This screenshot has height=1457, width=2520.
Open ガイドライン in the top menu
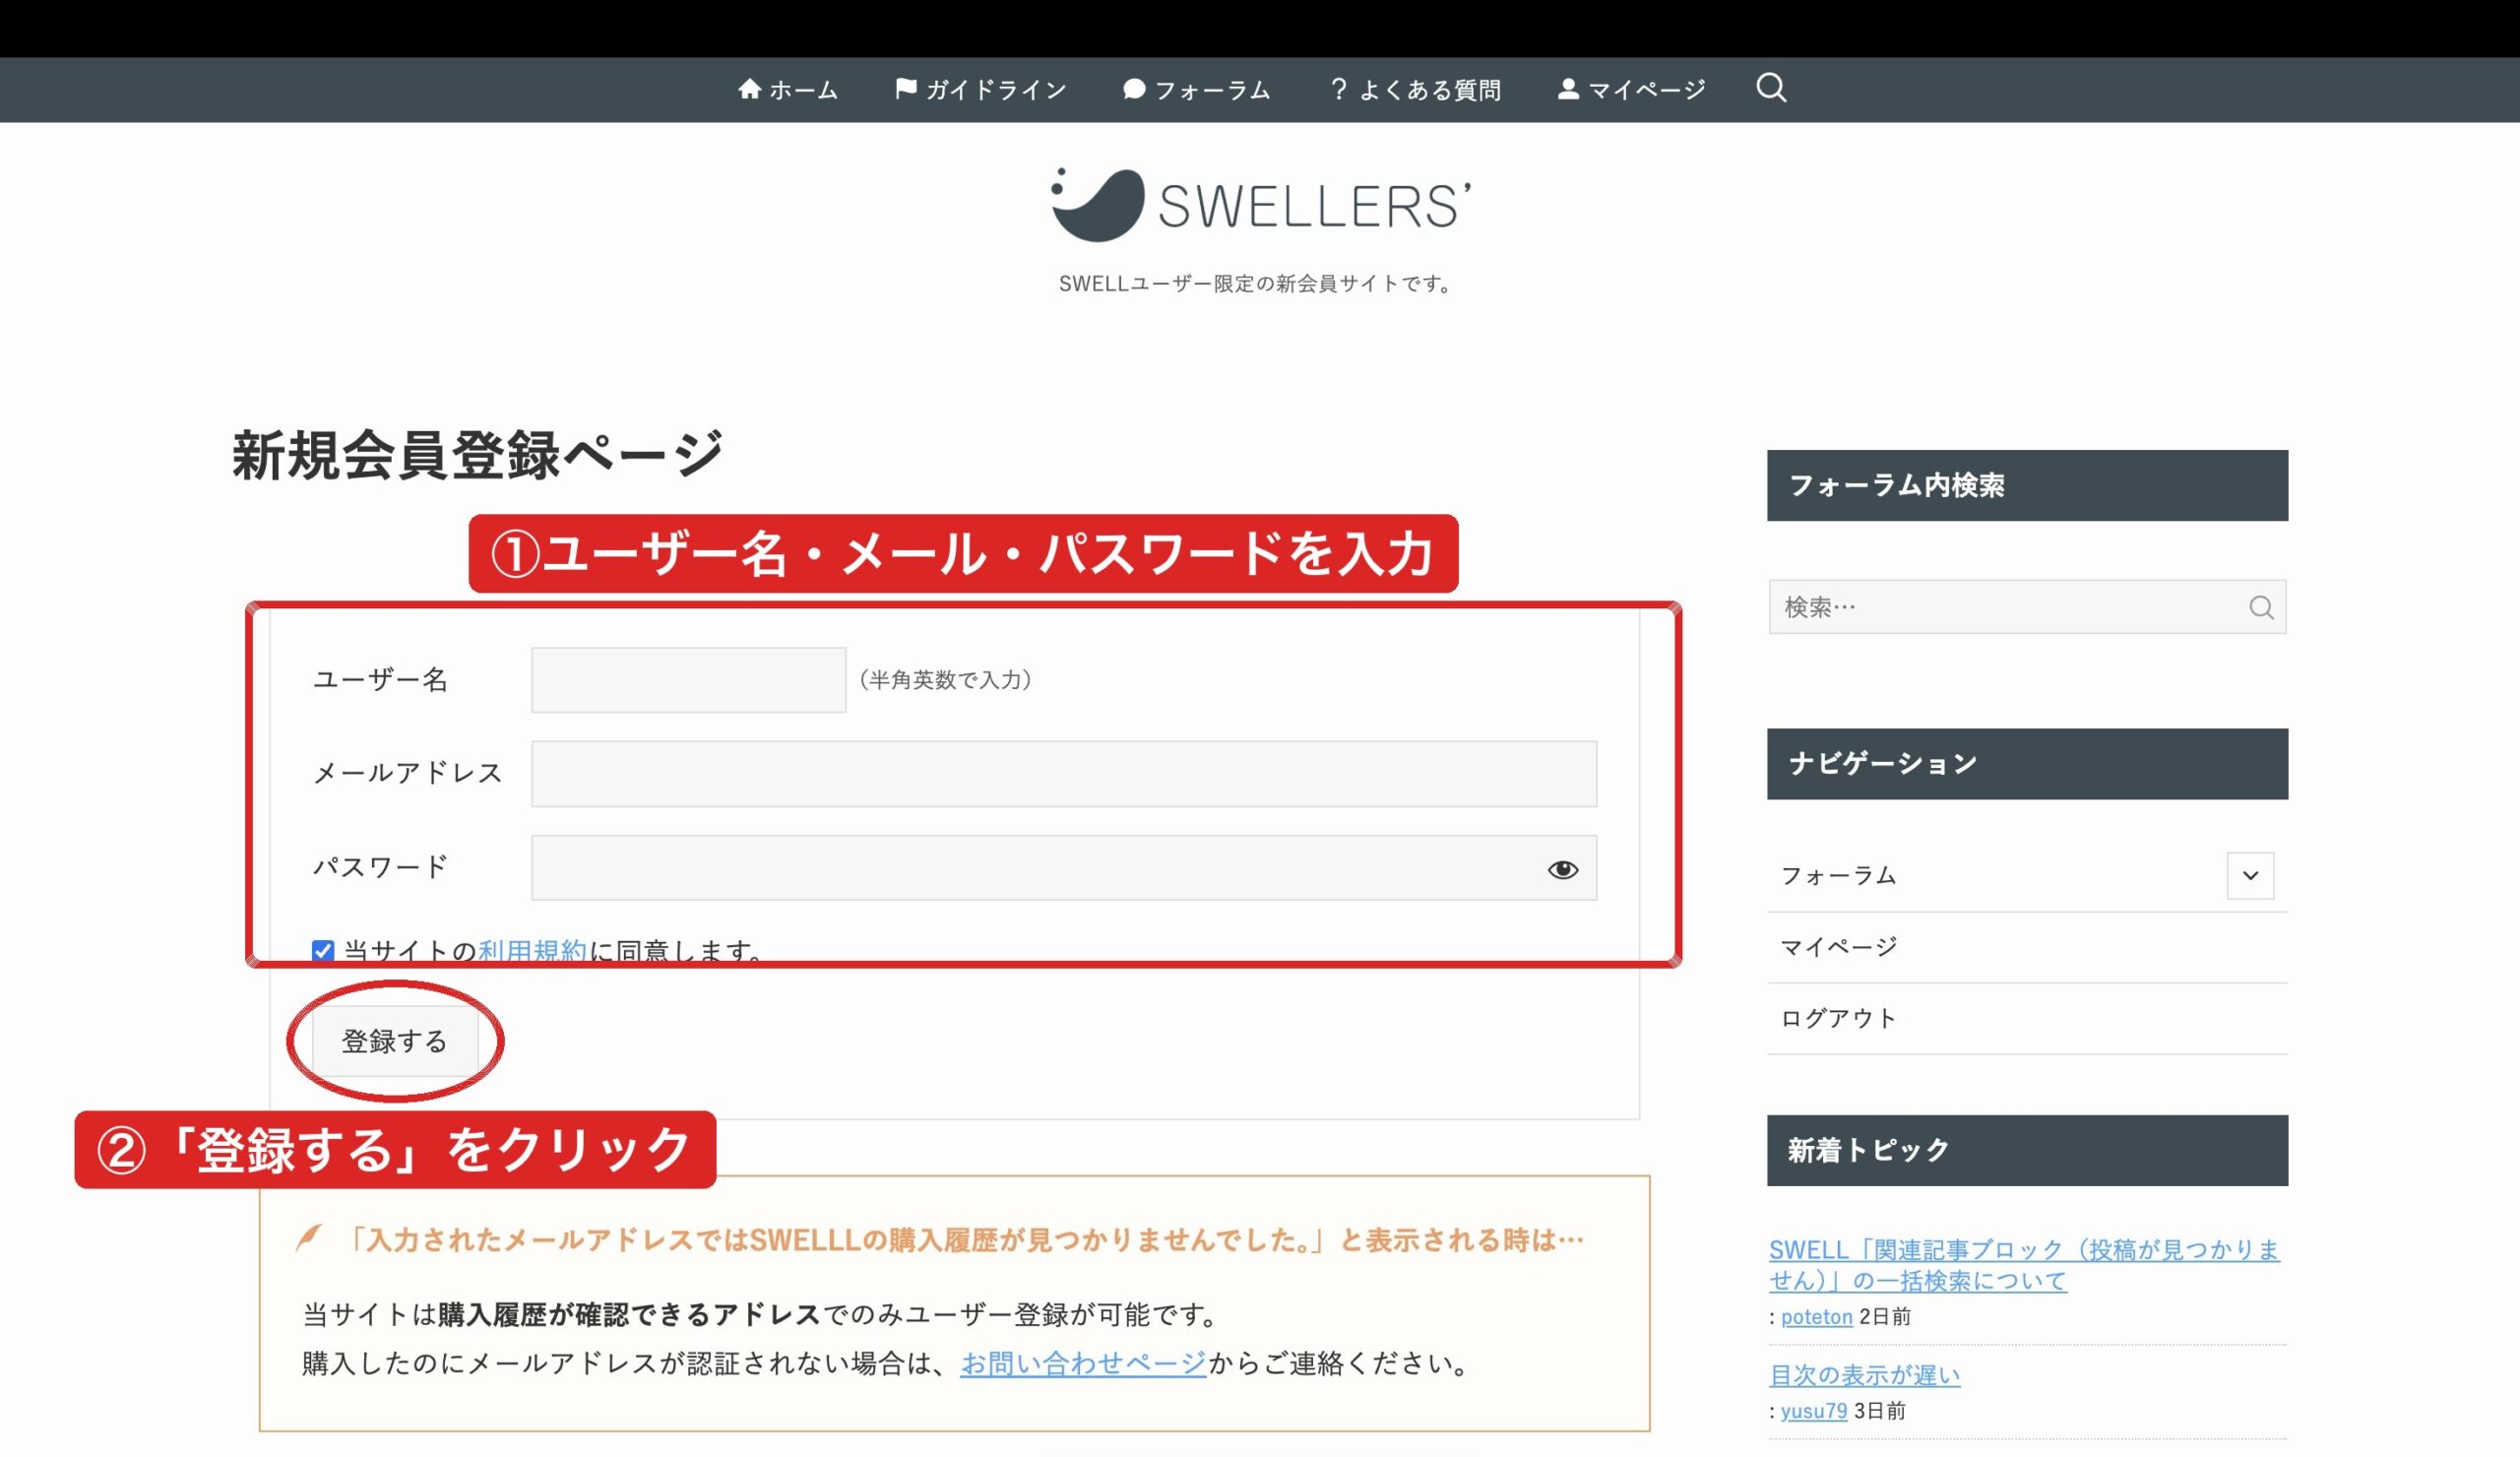tap(981, 90)
